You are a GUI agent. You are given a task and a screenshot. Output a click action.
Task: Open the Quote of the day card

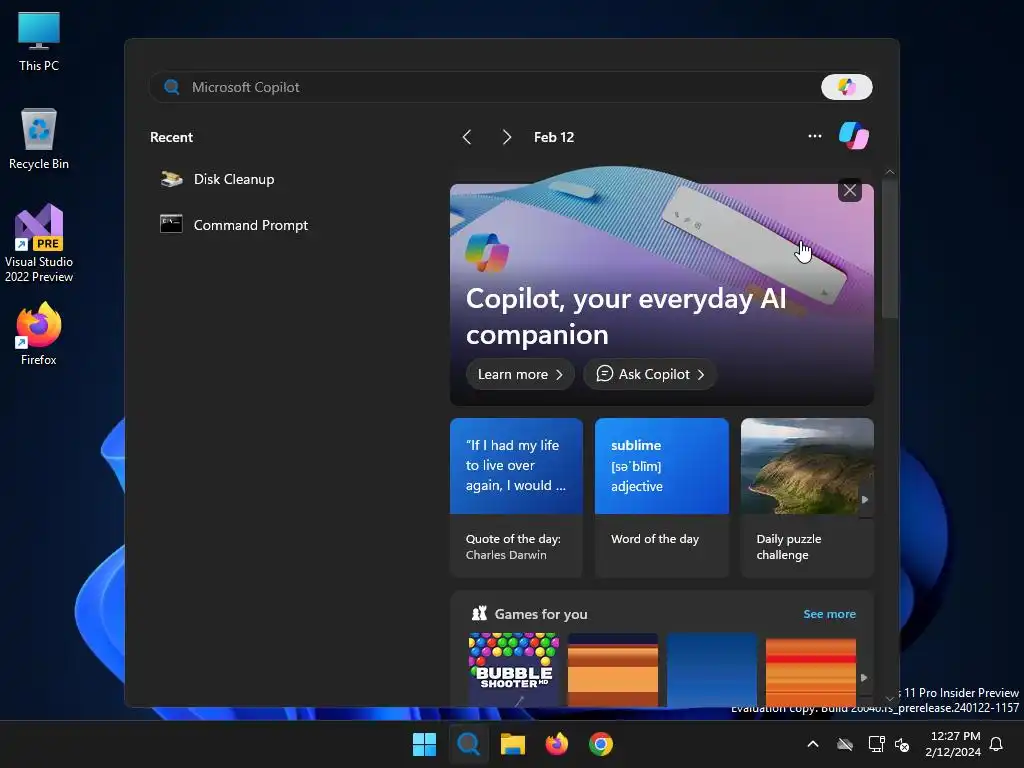(x=516, y=498)
